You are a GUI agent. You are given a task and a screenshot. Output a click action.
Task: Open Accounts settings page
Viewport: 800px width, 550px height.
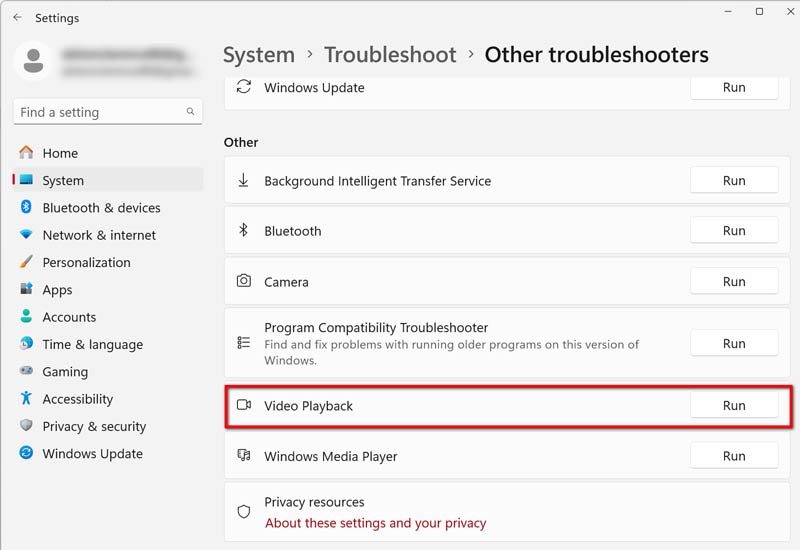108,316
